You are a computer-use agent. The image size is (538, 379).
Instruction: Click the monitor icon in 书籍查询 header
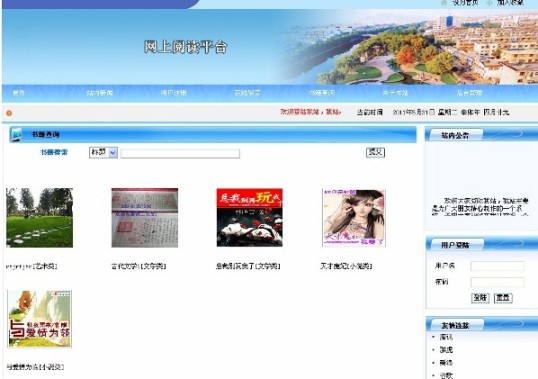16,134
